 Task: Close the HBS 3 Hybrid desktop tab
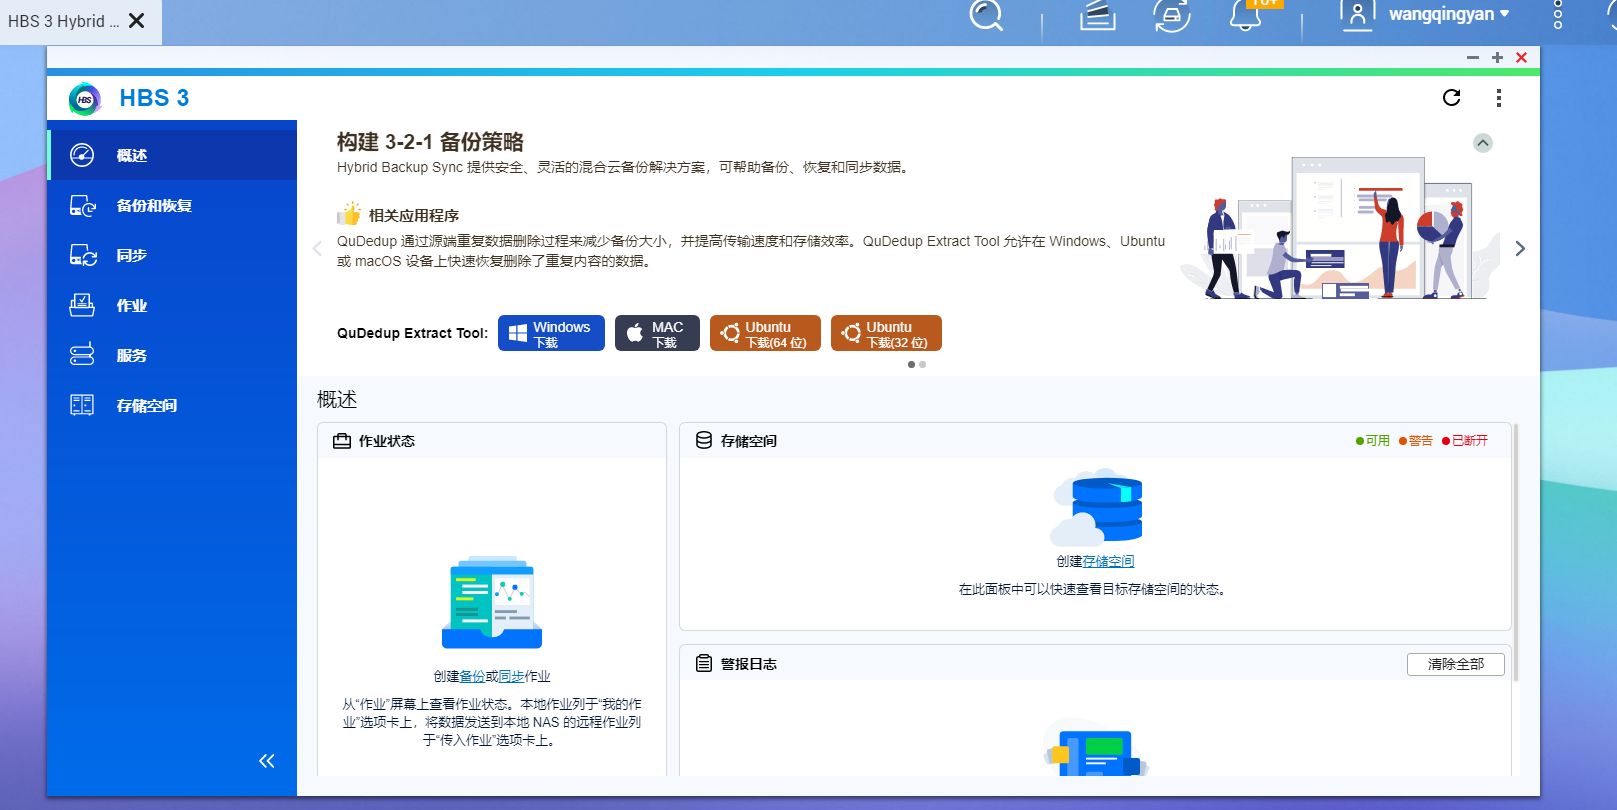point(137,20)
